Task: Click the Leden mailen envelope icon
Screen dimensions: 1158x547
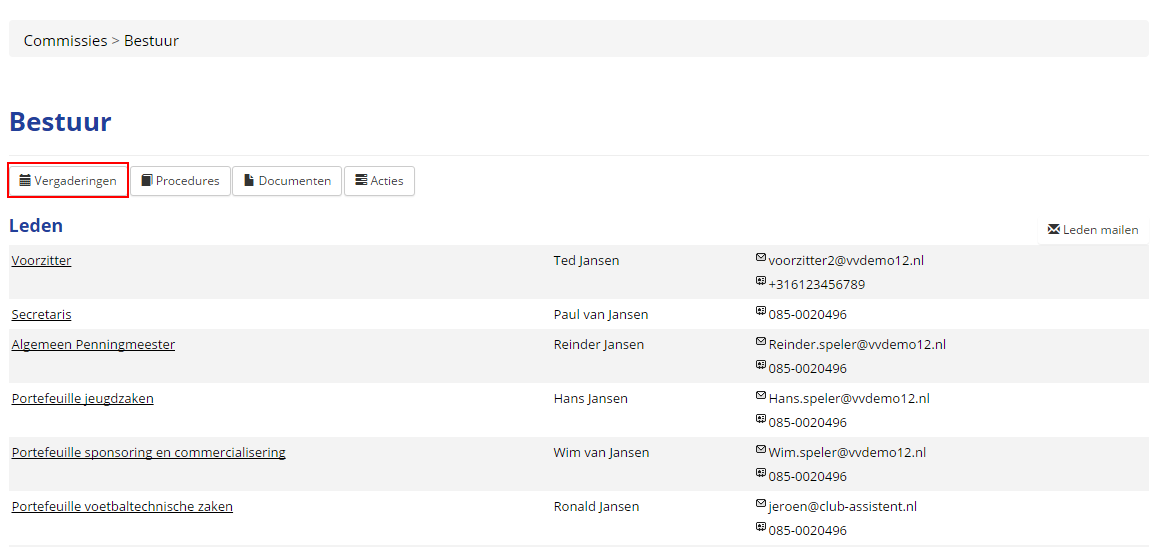Action: 1053,229
